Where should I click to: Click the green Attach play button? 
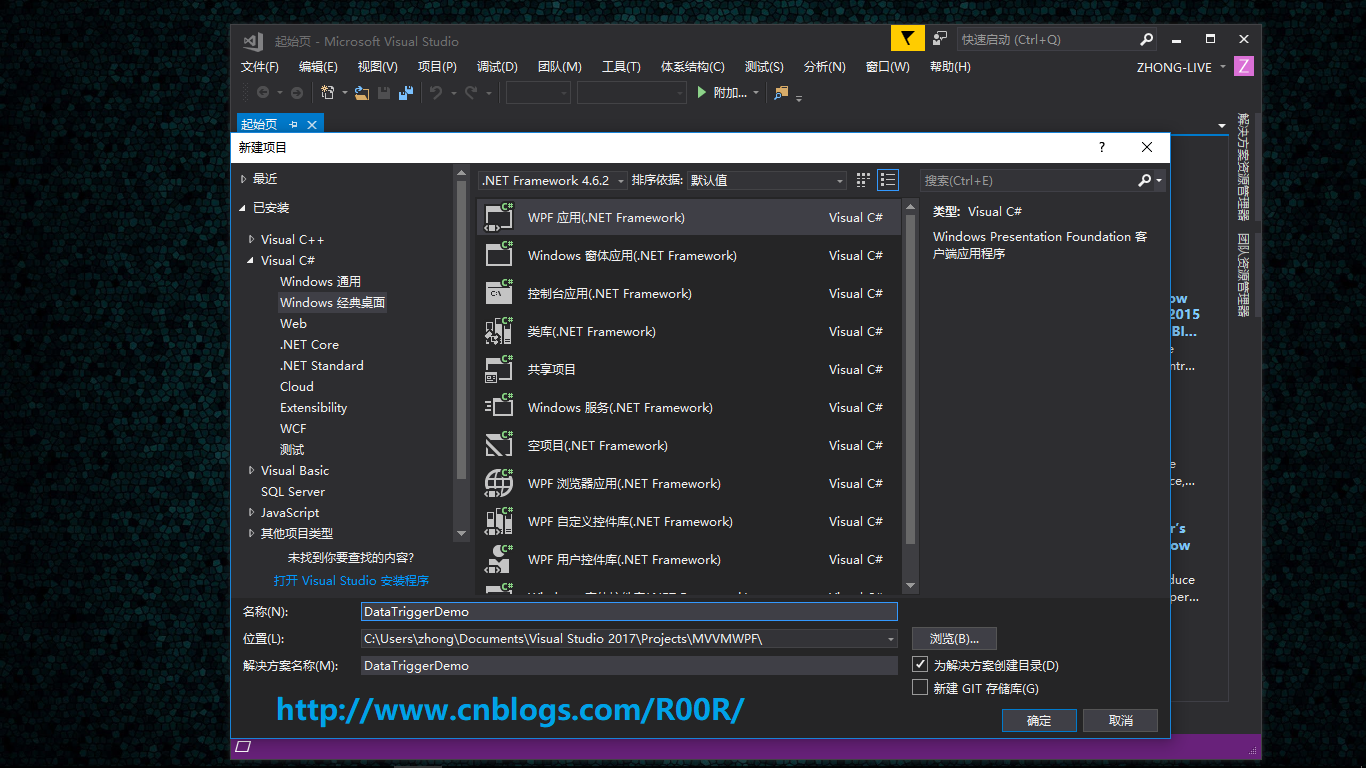702,92
